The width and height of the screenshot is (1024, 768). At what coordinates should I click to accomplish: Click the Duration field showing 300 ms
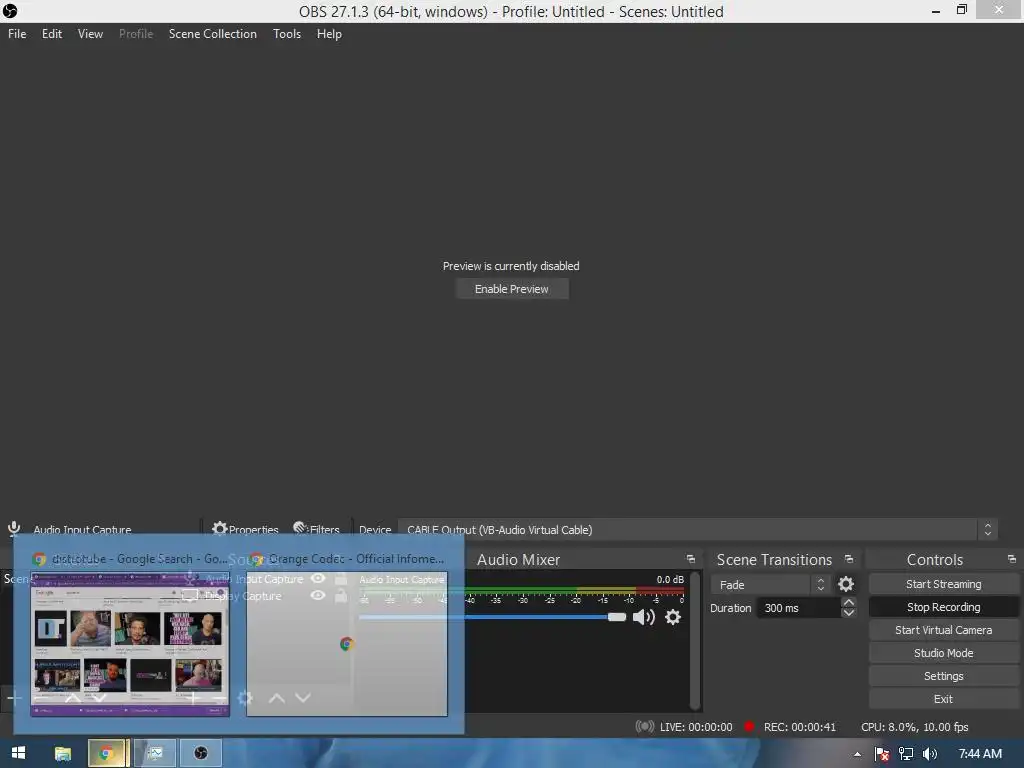click(799, 608)
